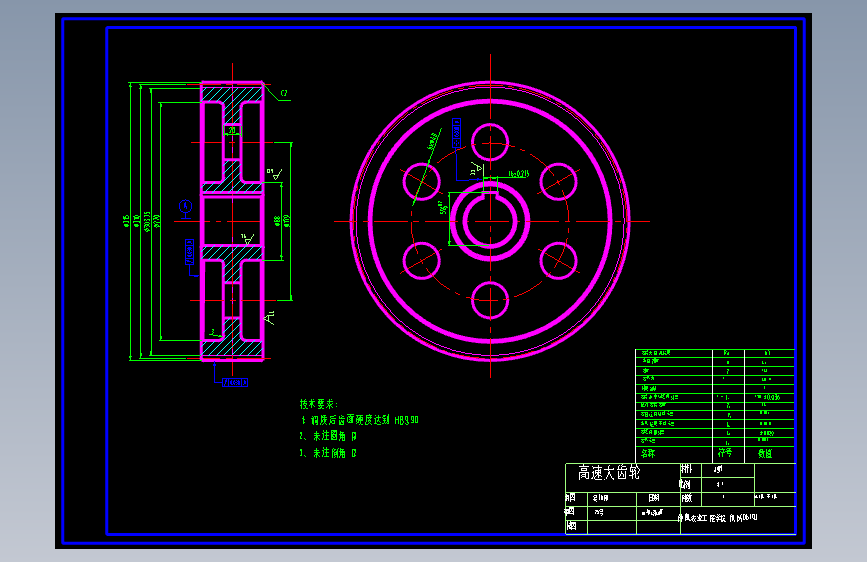Click the keyway width dimension text
Image resolution: width=867 pixels, height=562 pixels.
click(x=519, y=174)
